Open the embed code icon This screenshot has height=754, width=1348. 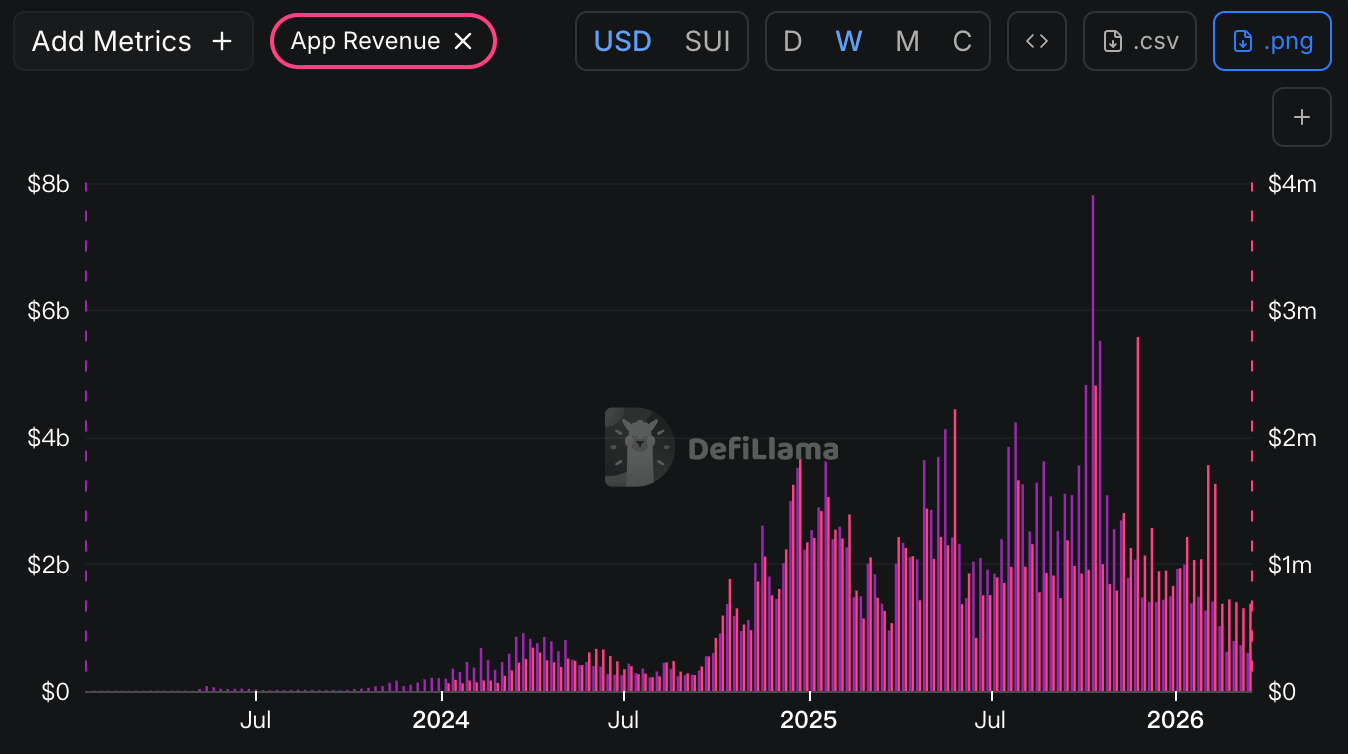coord(1037,41)
